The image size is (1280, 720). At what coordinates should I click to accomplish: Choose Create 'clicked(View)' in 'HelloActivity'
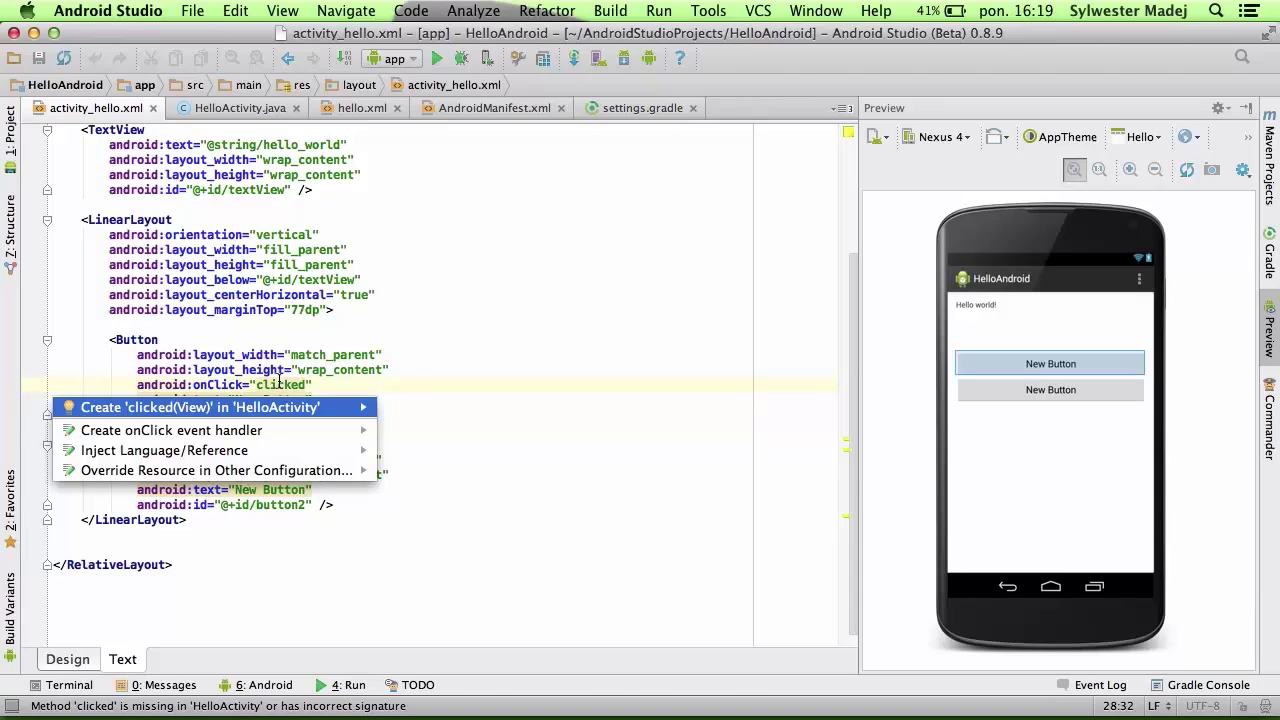tap(215, 407)
